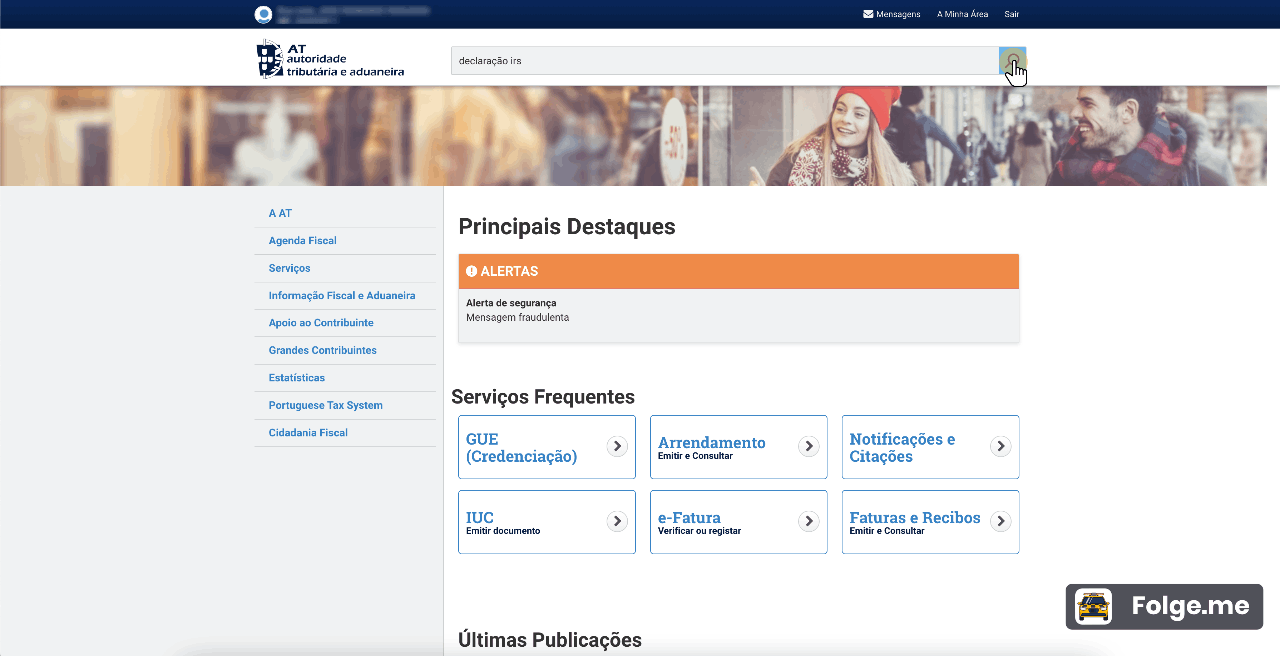Open the Agenda Fiscal sidebar item
1280x656 pixels.
[x=302, y=241]
